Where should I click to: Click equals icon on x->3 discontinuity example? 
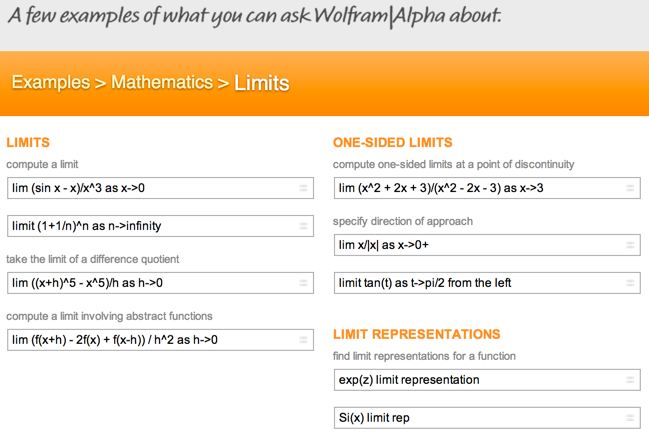[630, 188]
